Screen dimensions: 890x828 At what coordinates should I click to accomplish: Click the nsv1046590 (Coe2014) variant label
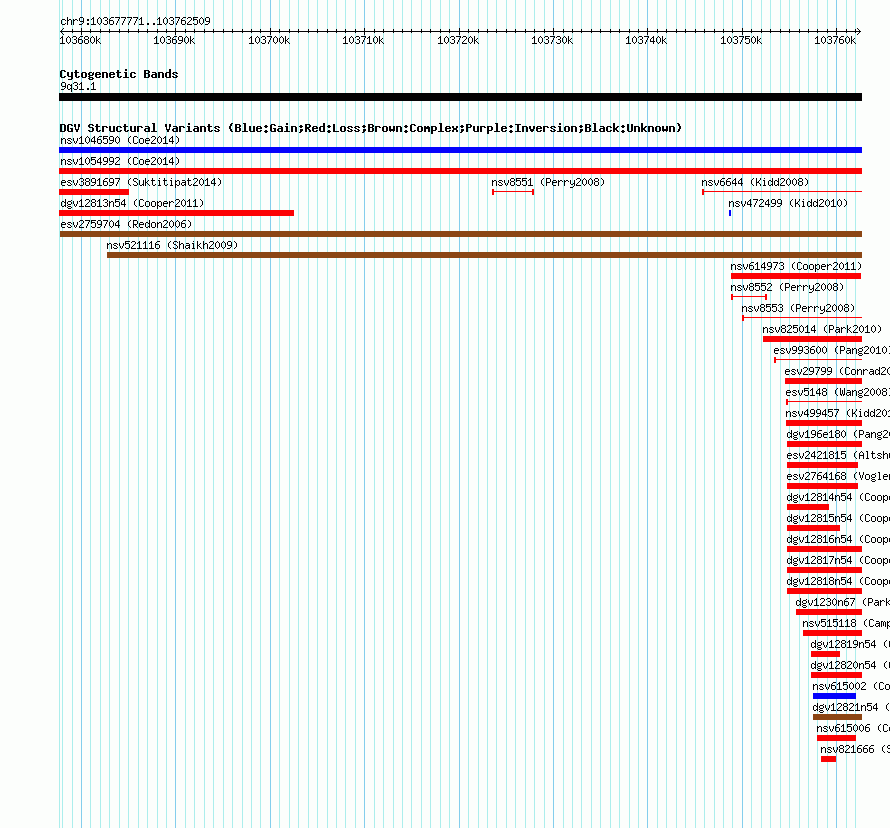120,140
